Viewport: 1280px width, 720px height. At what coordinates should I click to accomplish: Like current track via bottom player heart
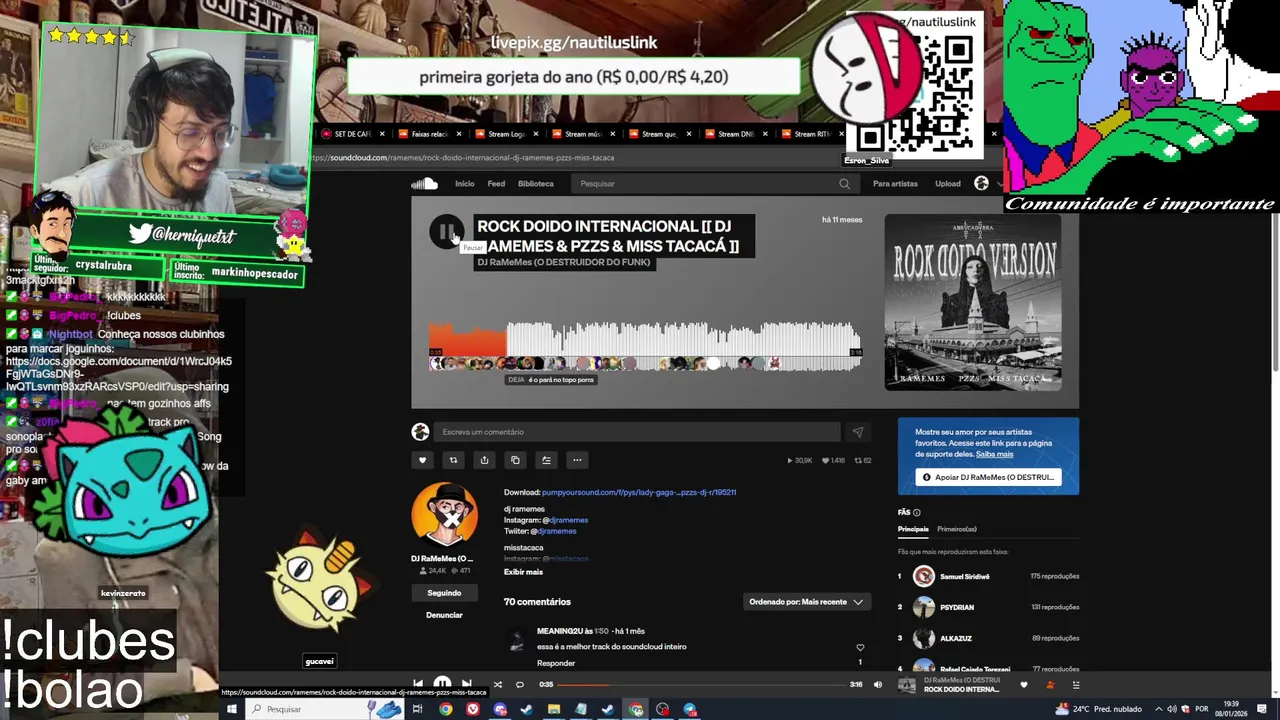(x=1023, y=685)
